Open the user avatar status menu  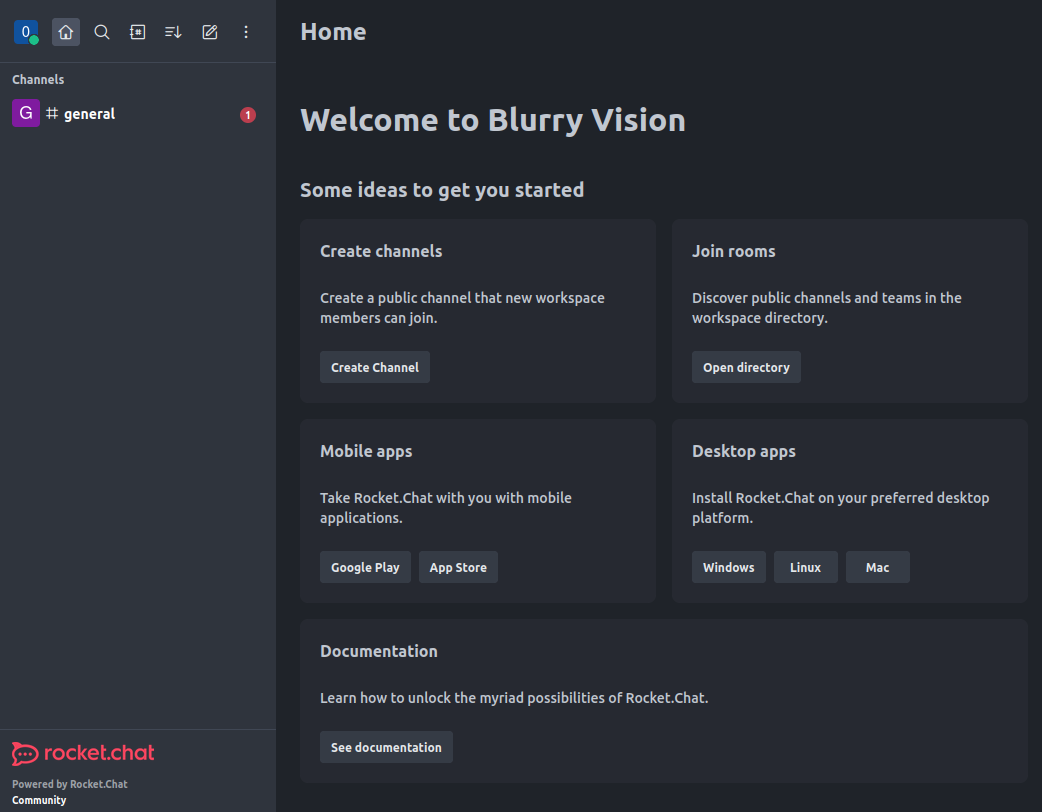pyautogui.click(x=26, y=32)
